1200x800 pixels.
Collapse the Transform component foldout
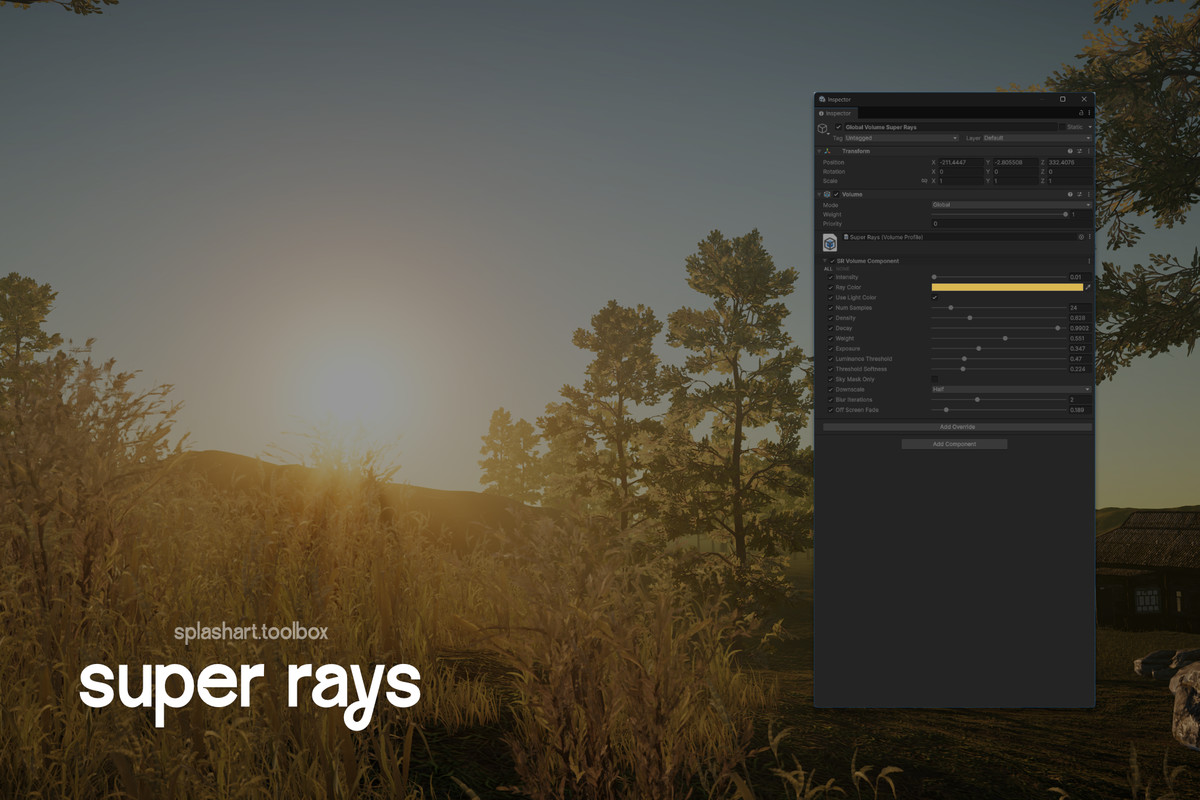point(819,151)
